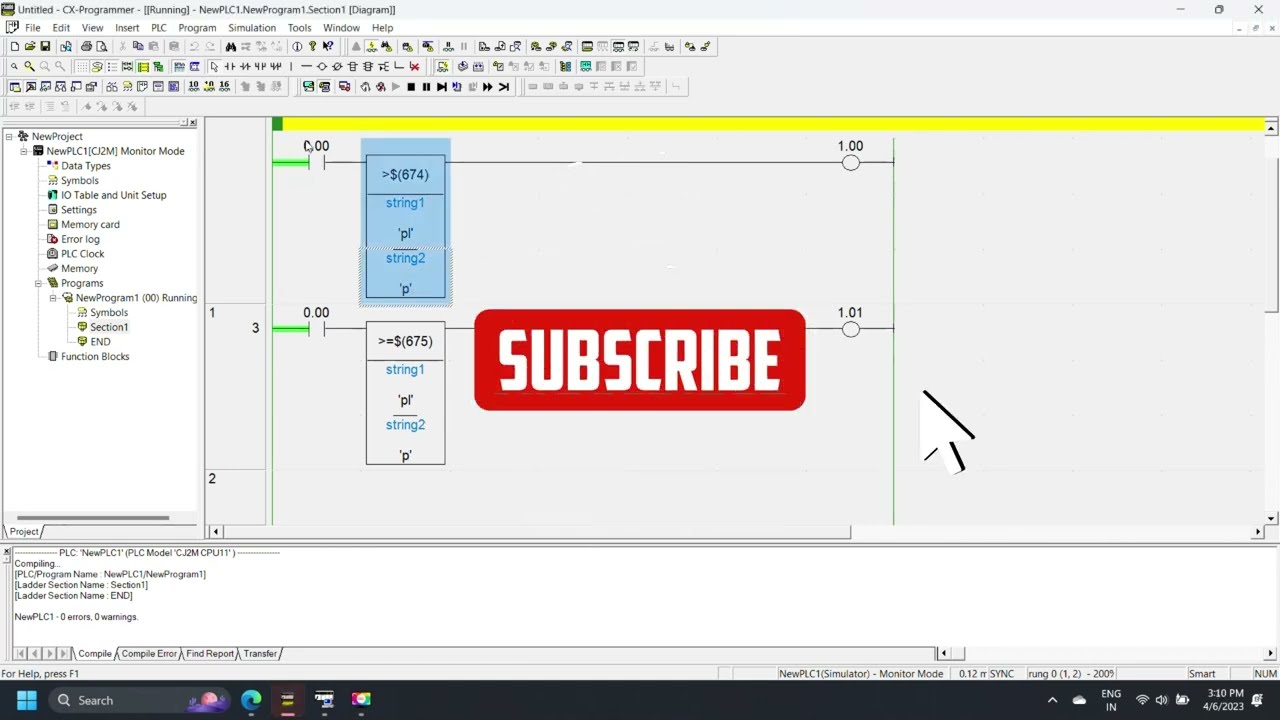1280x720 pixels.
Task: Switch to the Transfer tab
Action: pyautogui.click(x=260, y=653)
